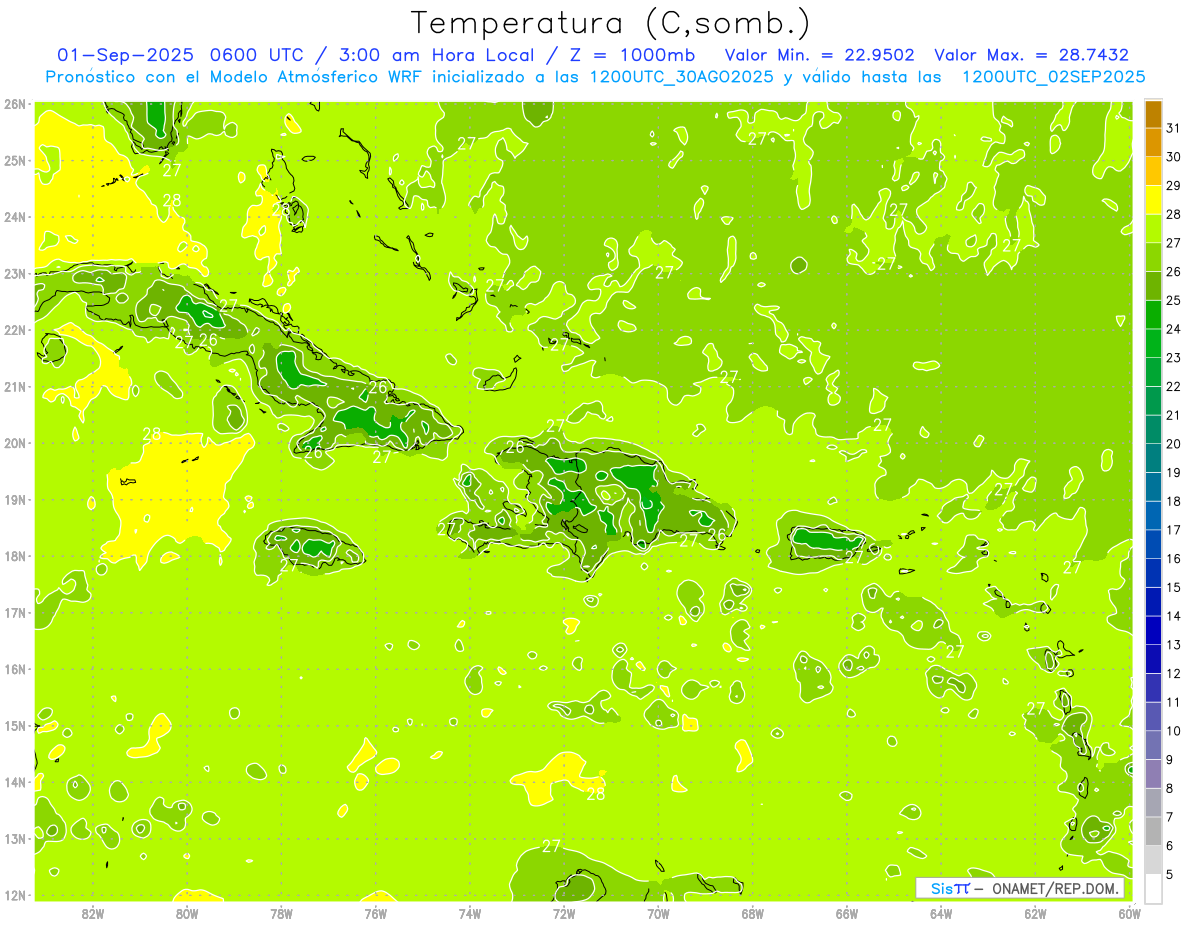Click the 82W longitude label
Screen dimensions: 1200x927
click(92, 913)
